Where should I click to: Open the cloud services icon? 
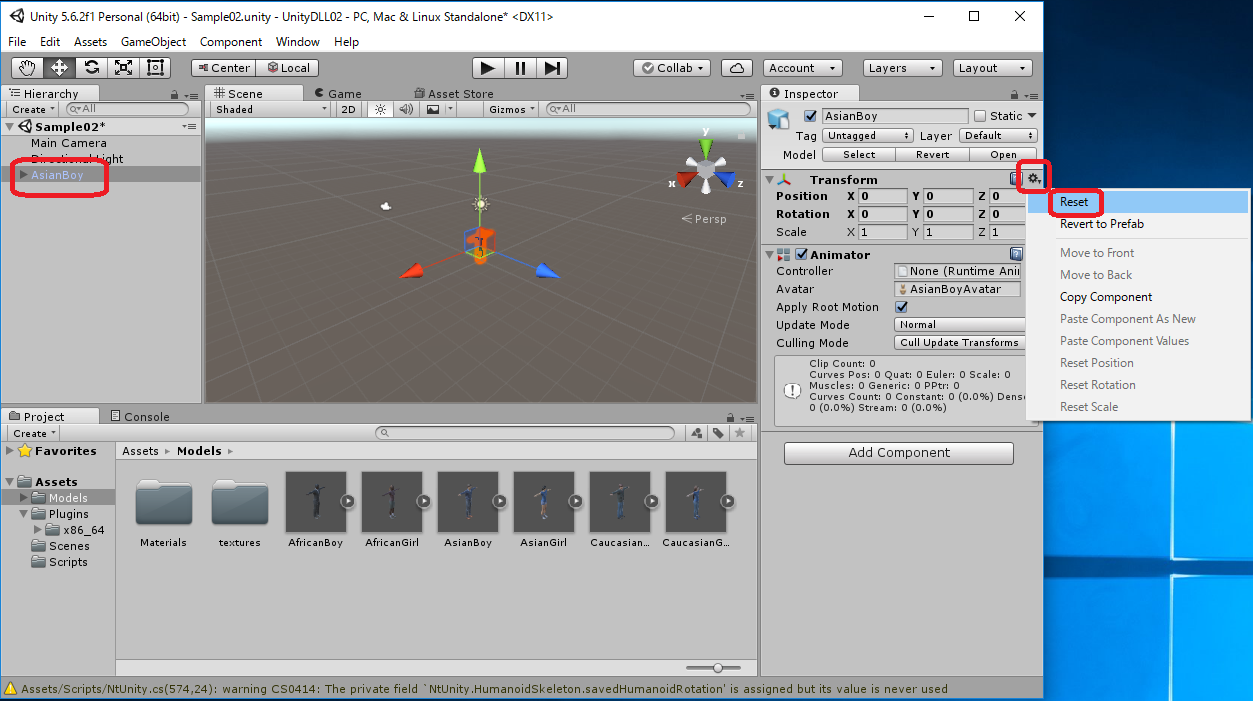(x=737, y=68)
